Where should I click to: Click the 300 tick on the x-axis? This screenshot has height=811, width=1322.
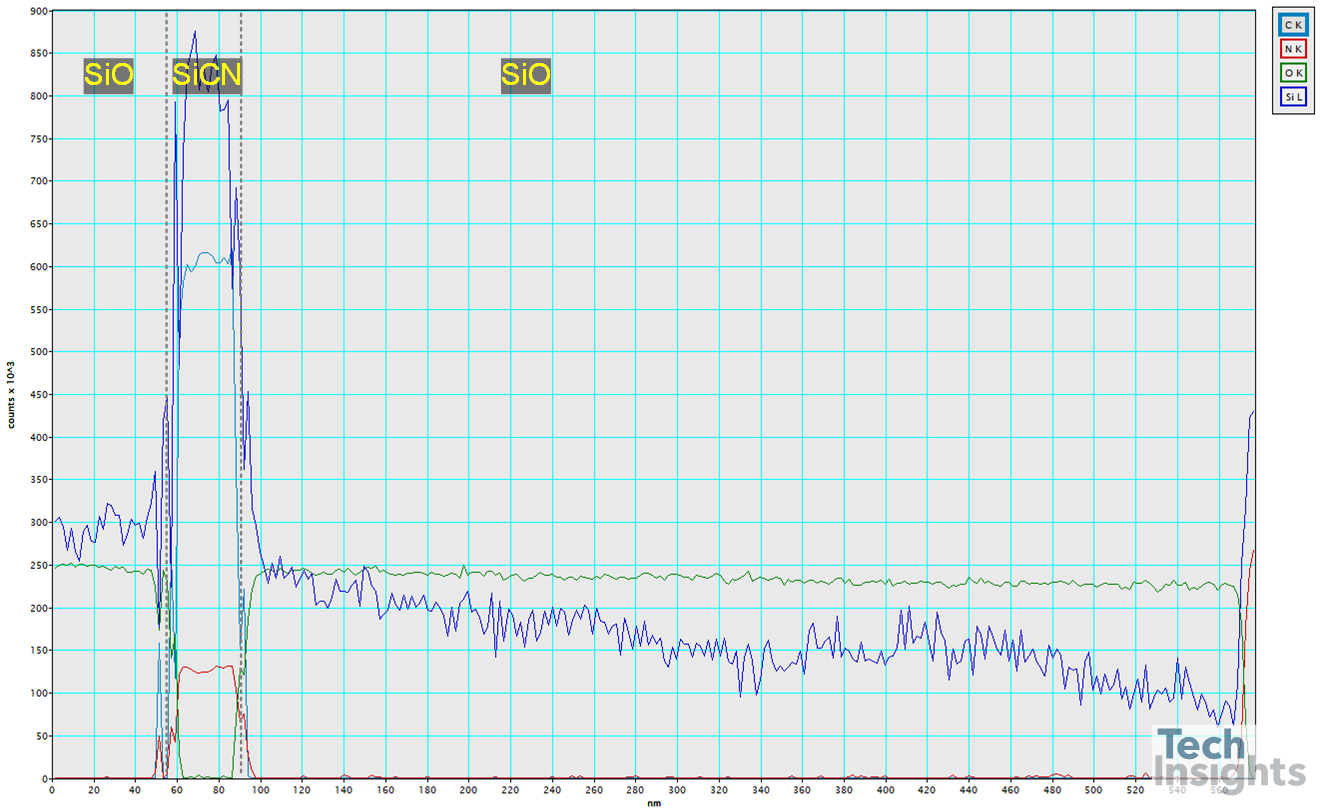click(677, 789)
